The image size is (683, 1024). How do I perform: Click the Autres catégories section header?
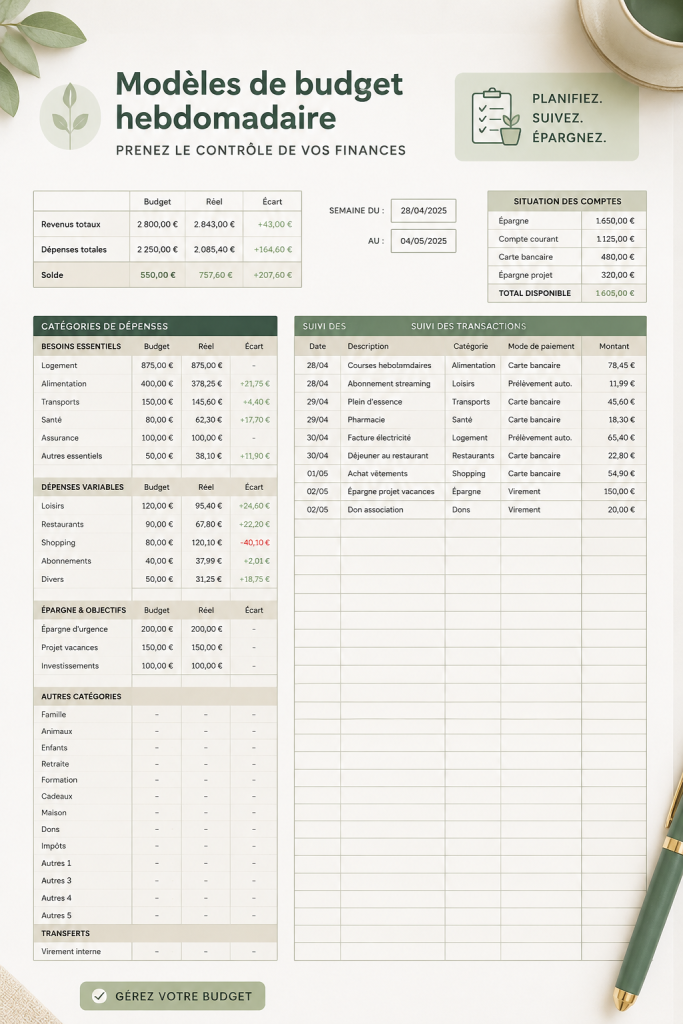(81, 697)
